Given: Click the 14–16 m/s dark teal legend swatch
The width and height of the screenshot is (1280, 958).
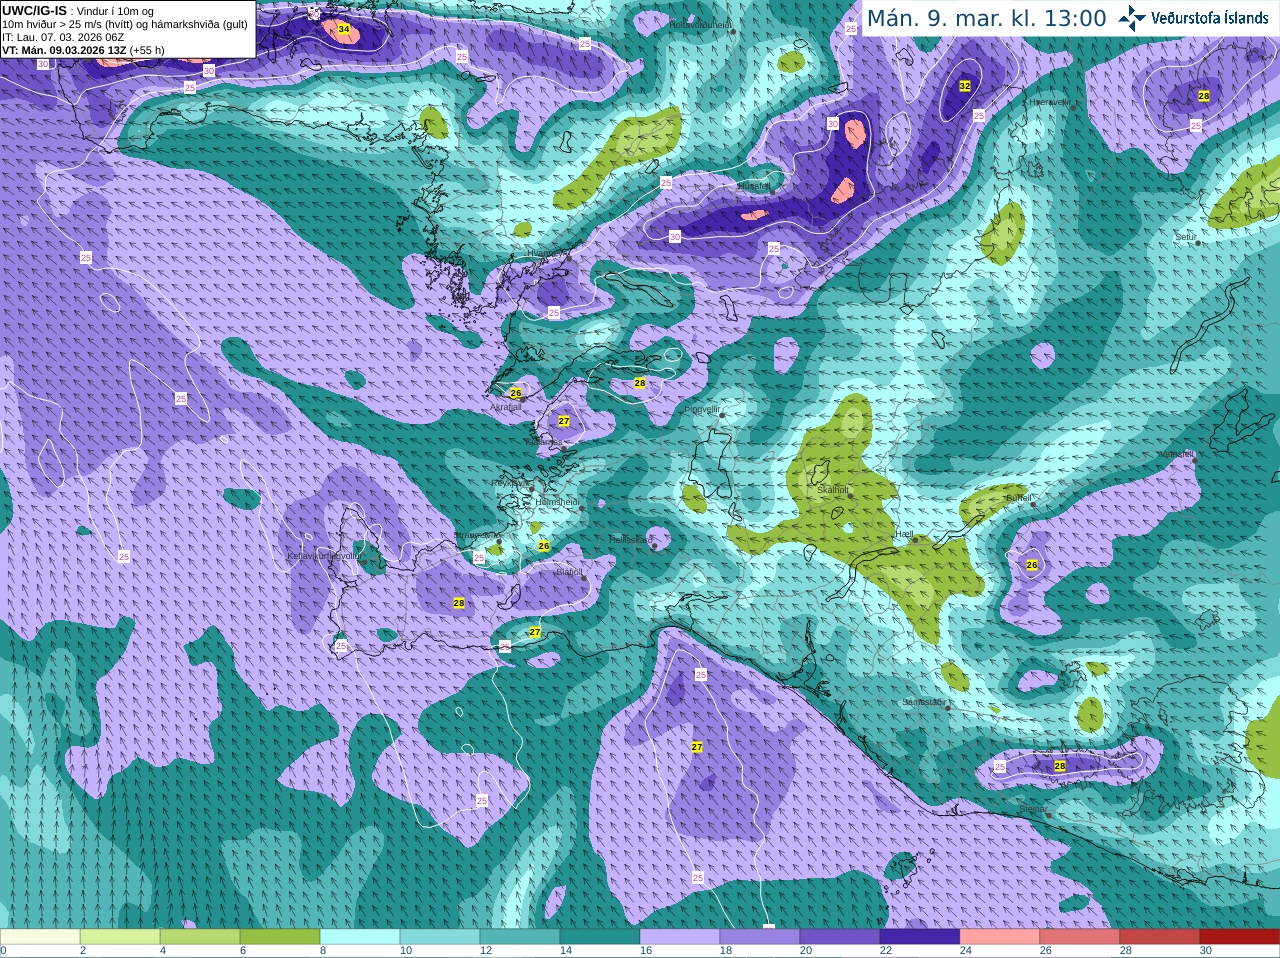Looking at the screenshot, I should (600, 937).
